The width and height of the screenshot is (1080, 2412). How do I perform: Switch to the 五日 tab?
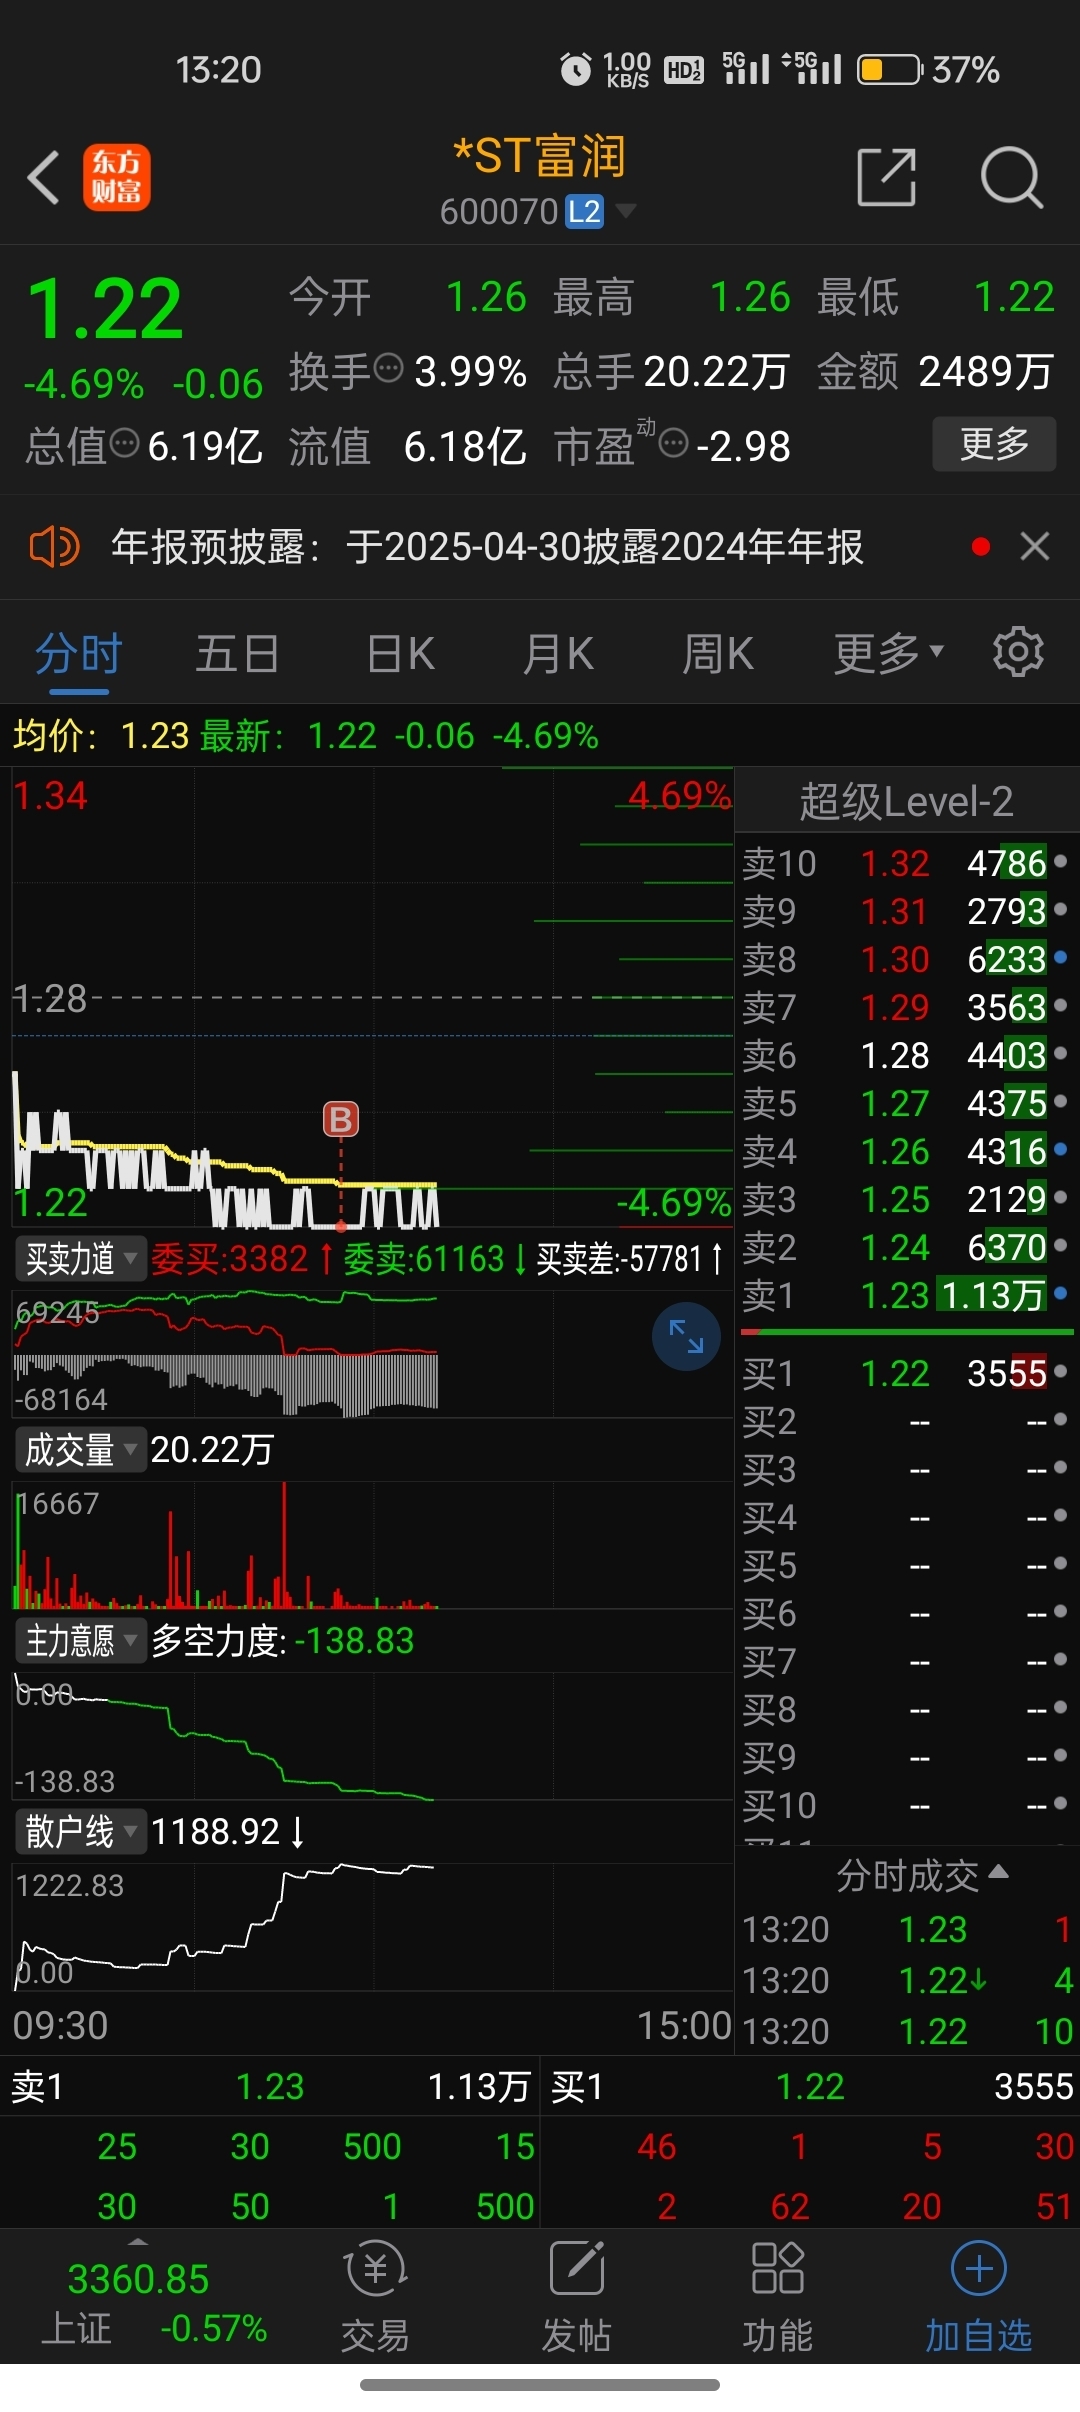click(237, 655)
